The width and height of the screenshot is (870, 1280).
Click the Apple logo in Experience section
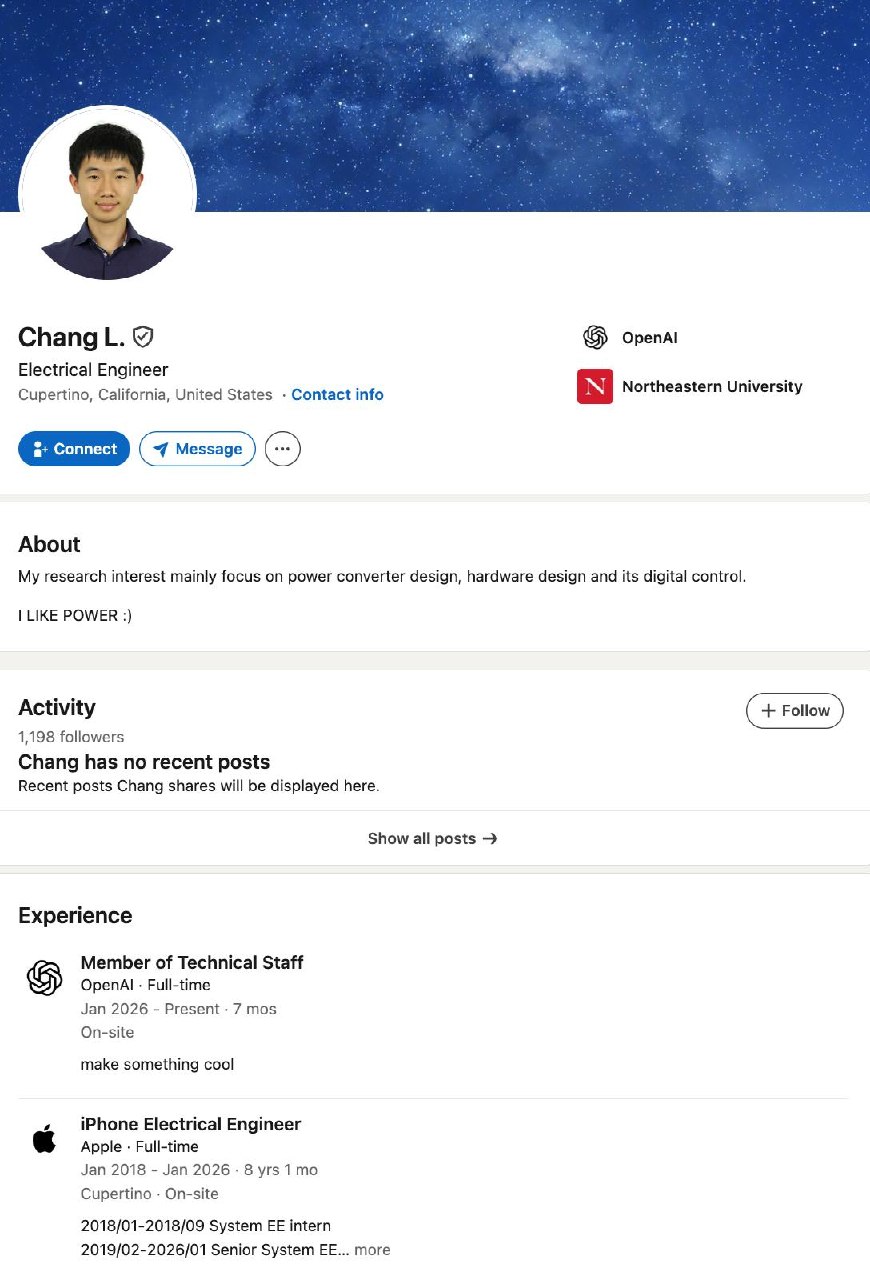(45, 1138)
